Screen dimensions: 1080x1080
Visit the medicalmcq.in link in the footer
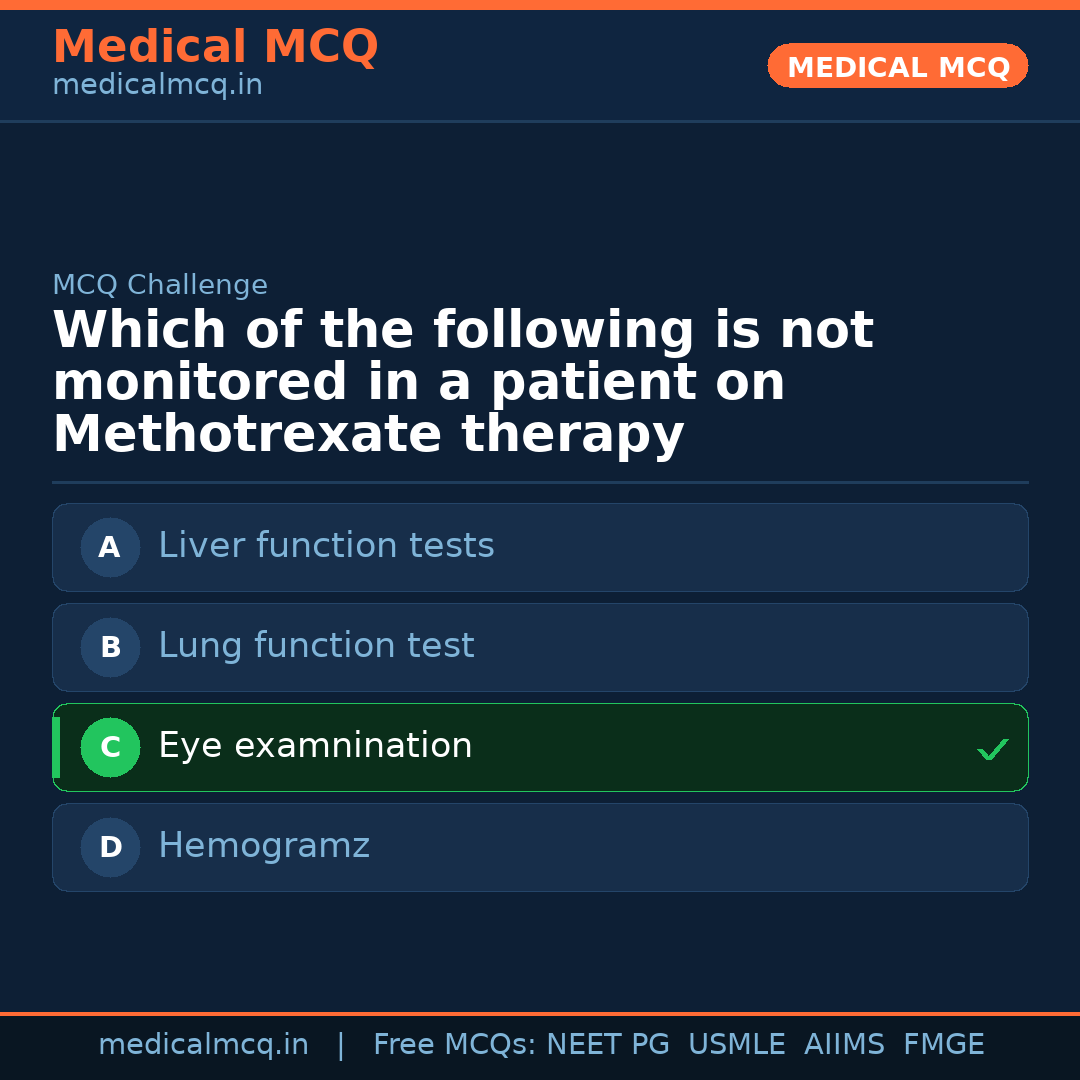click(x=203, y=1045)
